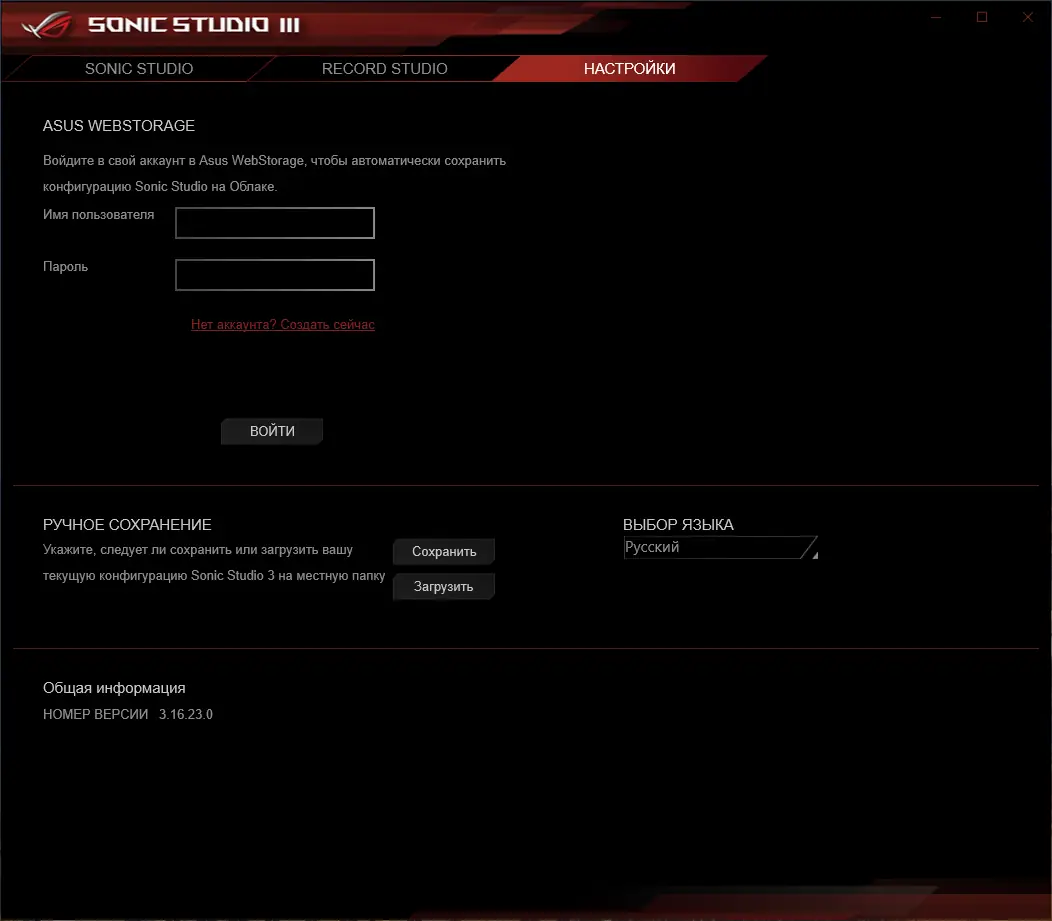
Task: Open the RECORD STUDIO tab
Action: pyautogui.click(x=384, y=68)
